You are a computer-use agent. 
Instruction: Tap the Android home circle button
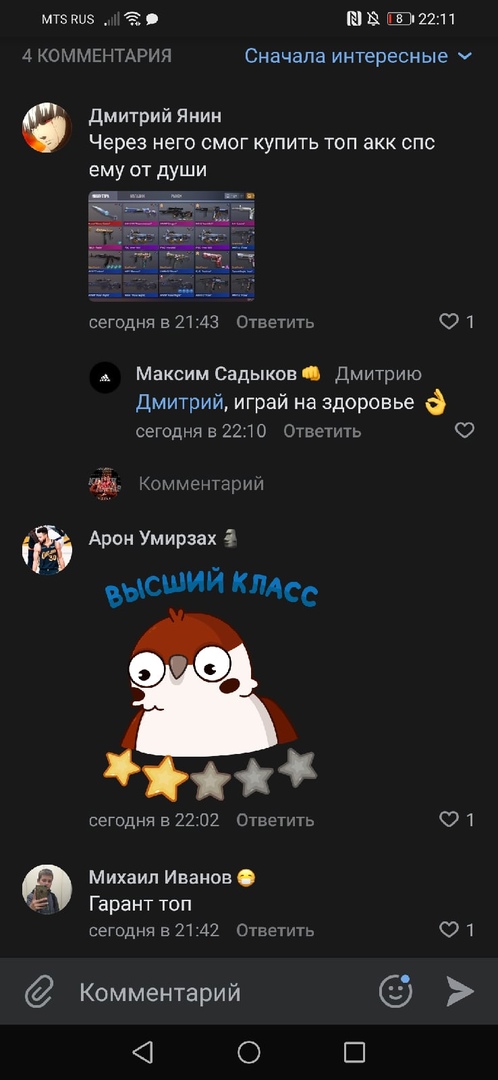pos(249,1052)
